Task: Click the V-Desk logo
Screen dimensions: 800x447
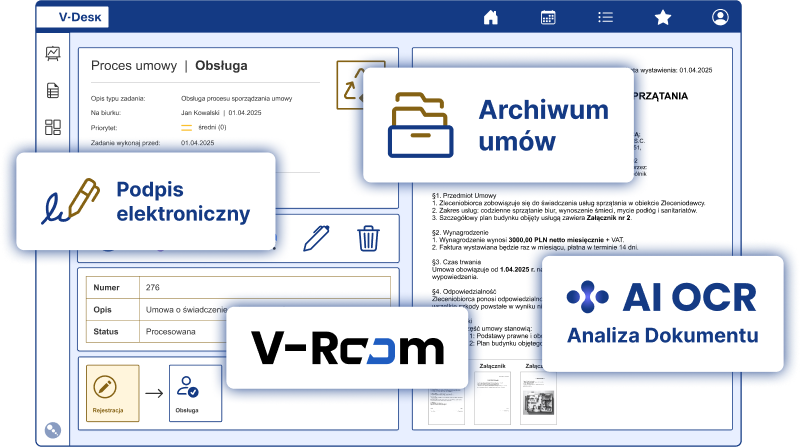Action: 72,17
